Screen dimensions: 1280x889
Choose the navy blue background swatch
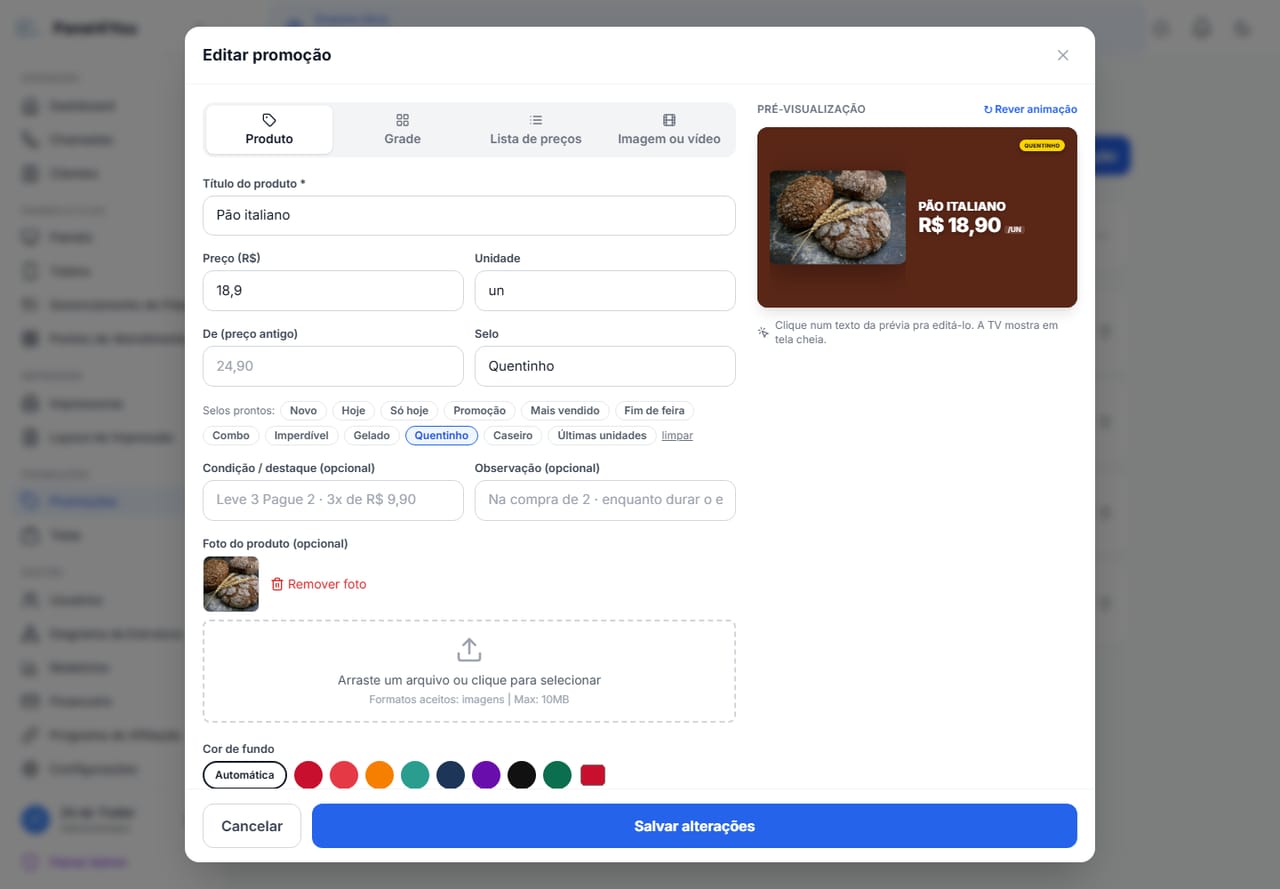pos(450,775)
